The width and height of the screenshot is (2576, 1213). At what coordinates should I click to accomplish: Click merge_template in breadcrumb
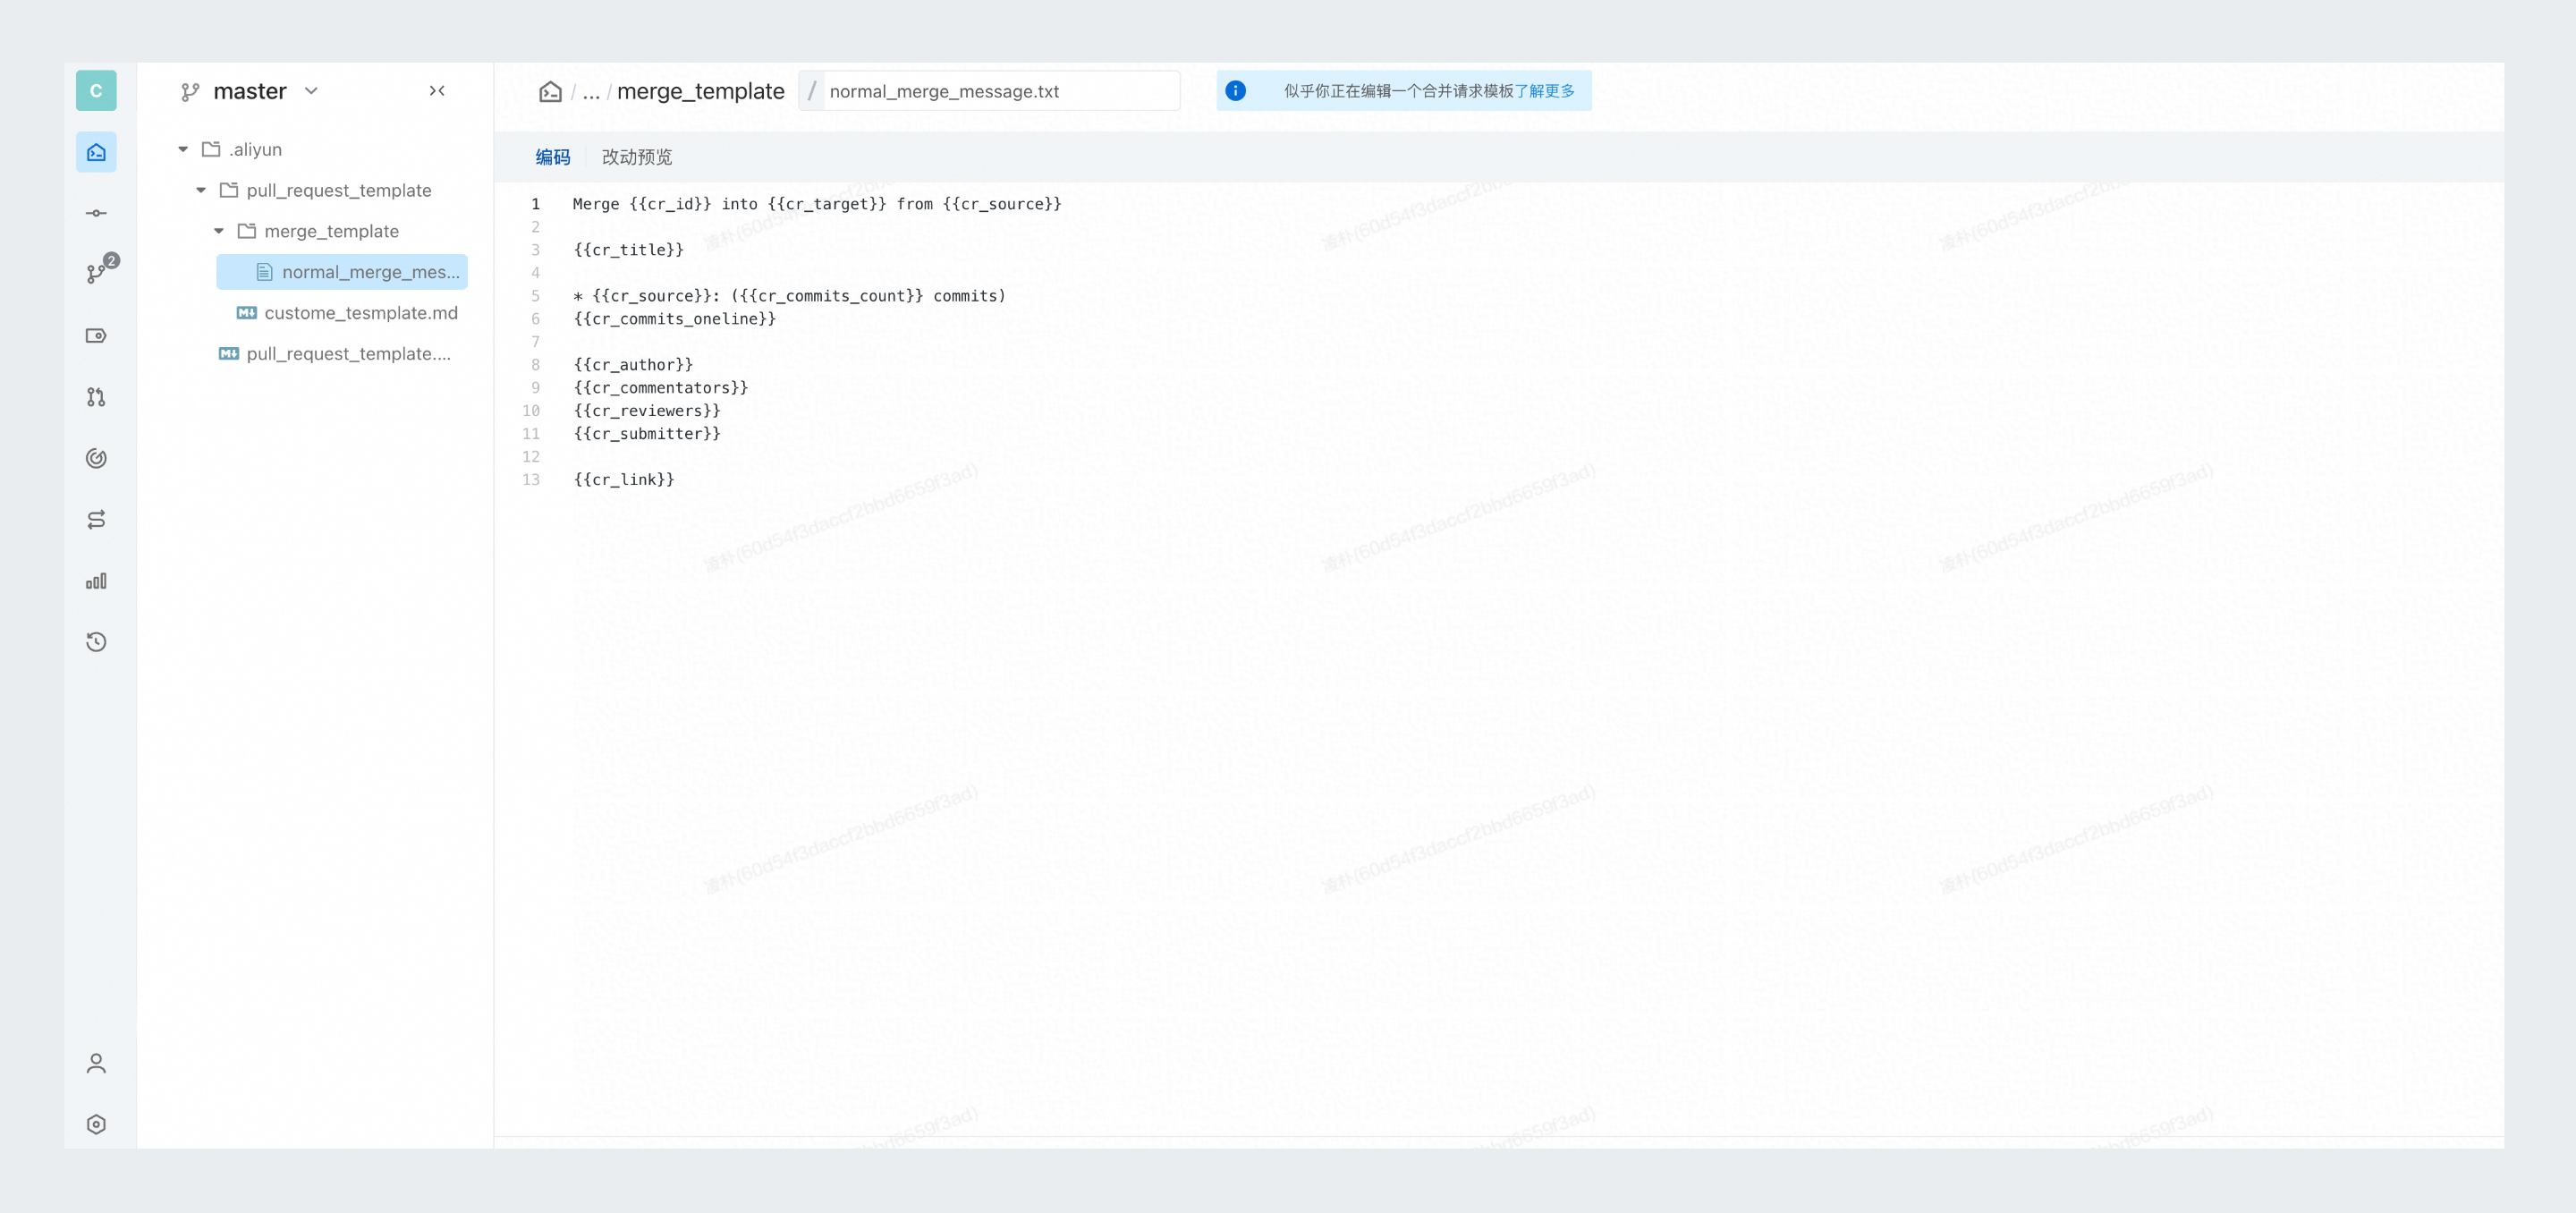(700, 91)
